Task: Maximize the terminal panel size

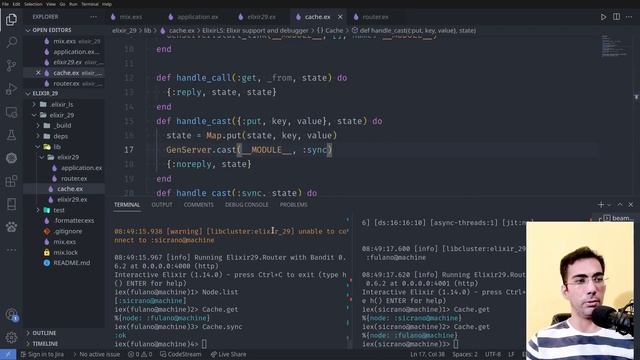Action: pos(620,204)
